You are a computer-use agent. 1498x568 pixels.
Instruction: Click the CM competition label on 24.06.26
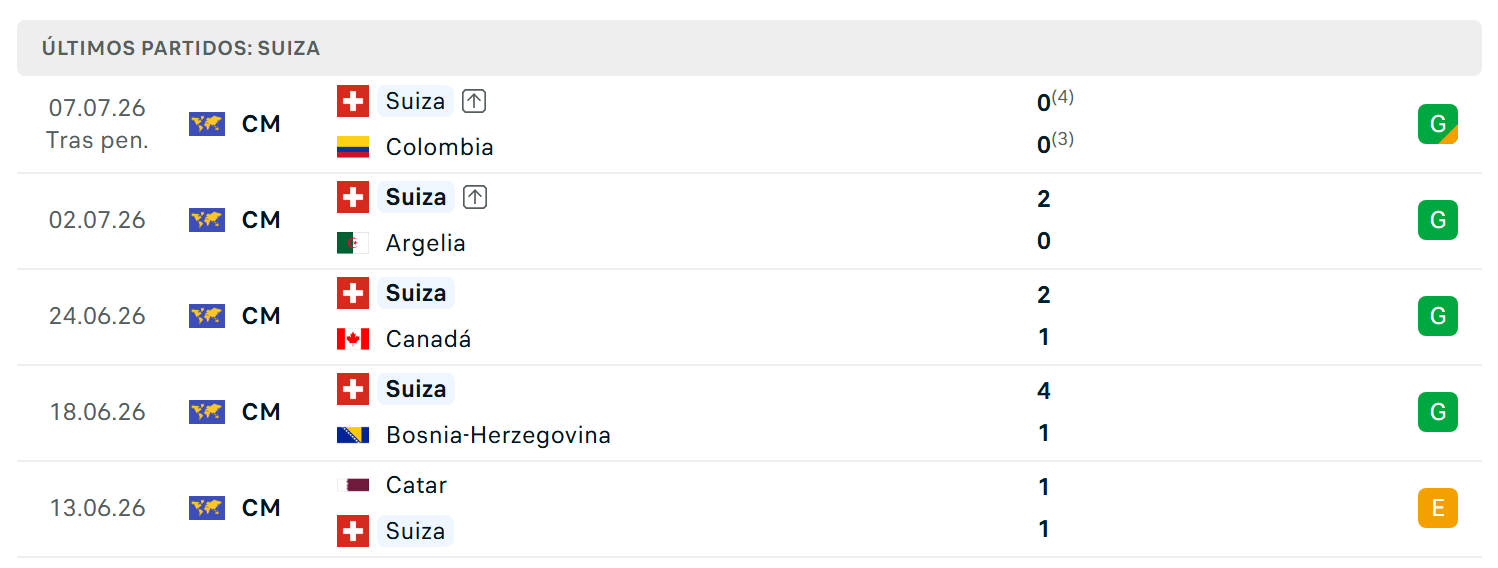tap(261, 316)
